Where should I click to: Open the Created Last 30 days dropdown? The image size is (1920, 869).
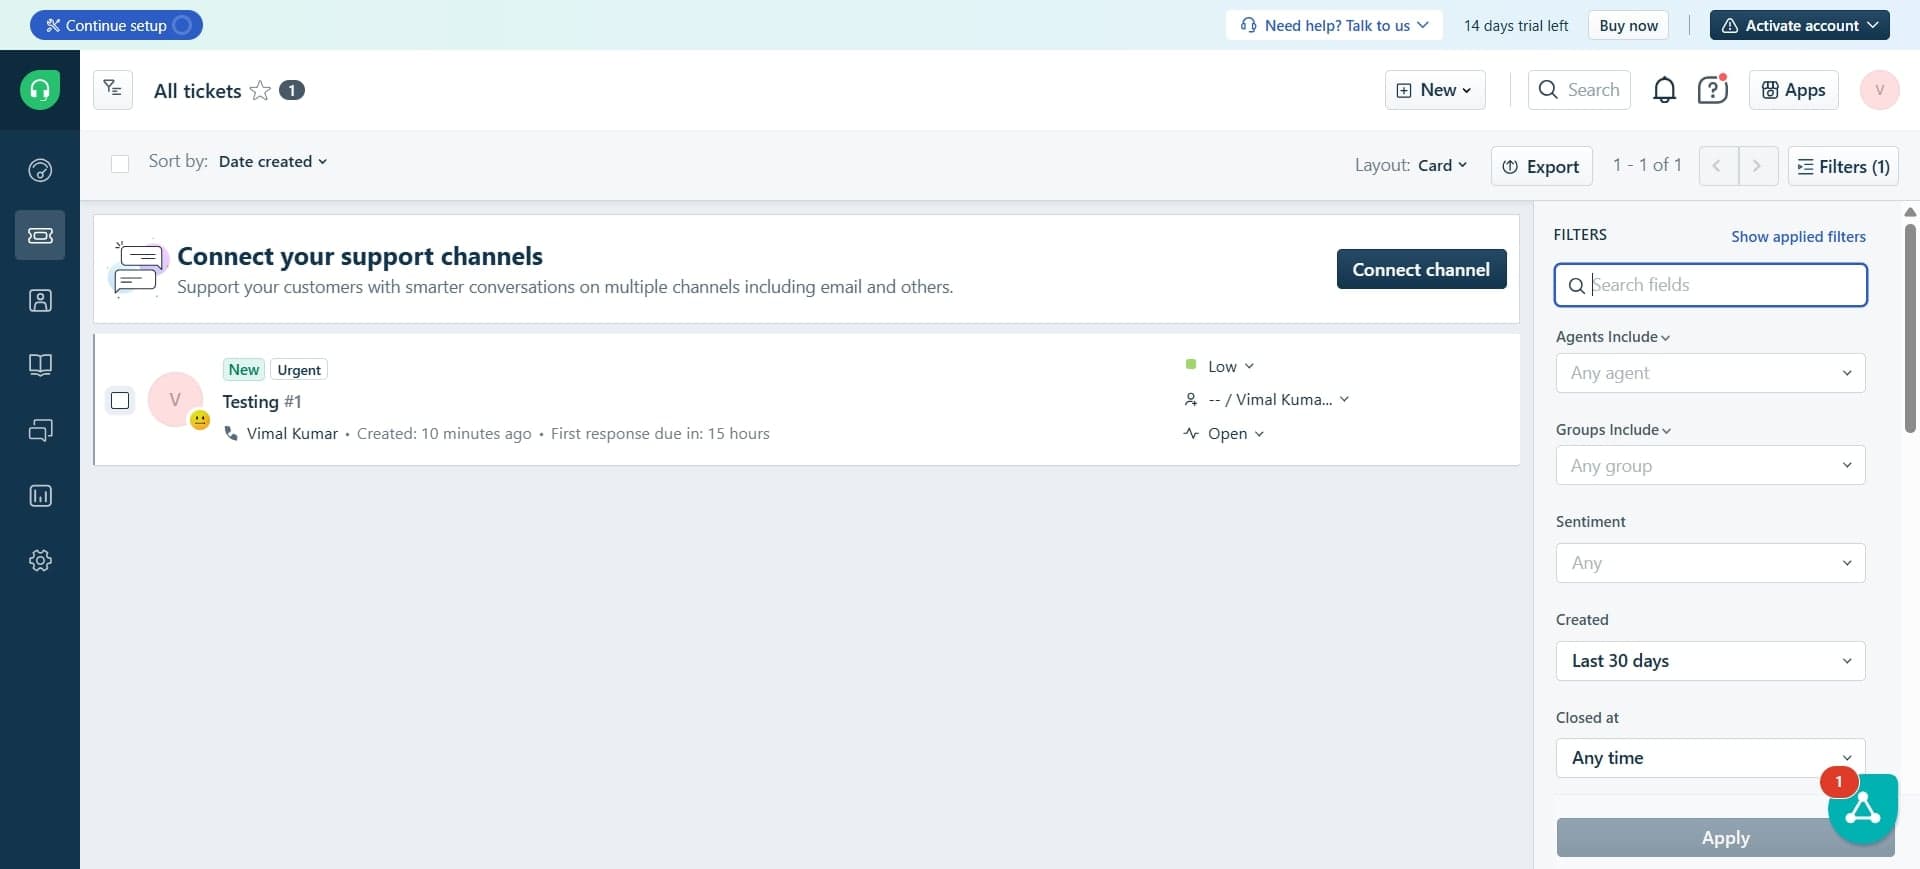coord(1710,661)
